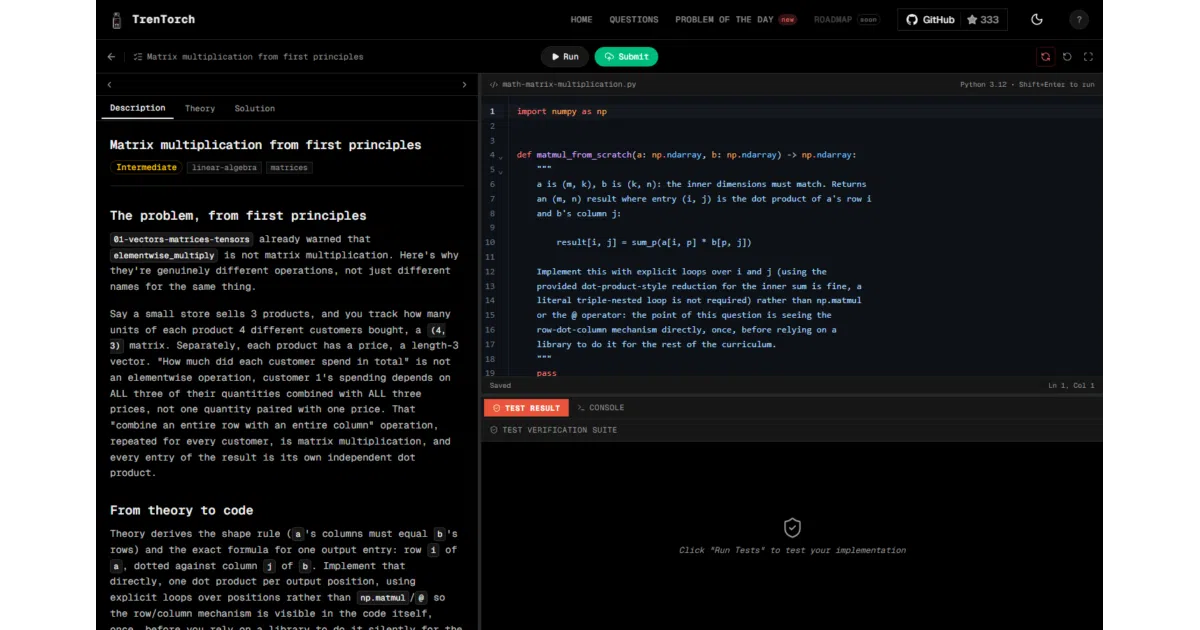
Task: Reset the code with the circular arrow icon
Action: (1067, 57)
